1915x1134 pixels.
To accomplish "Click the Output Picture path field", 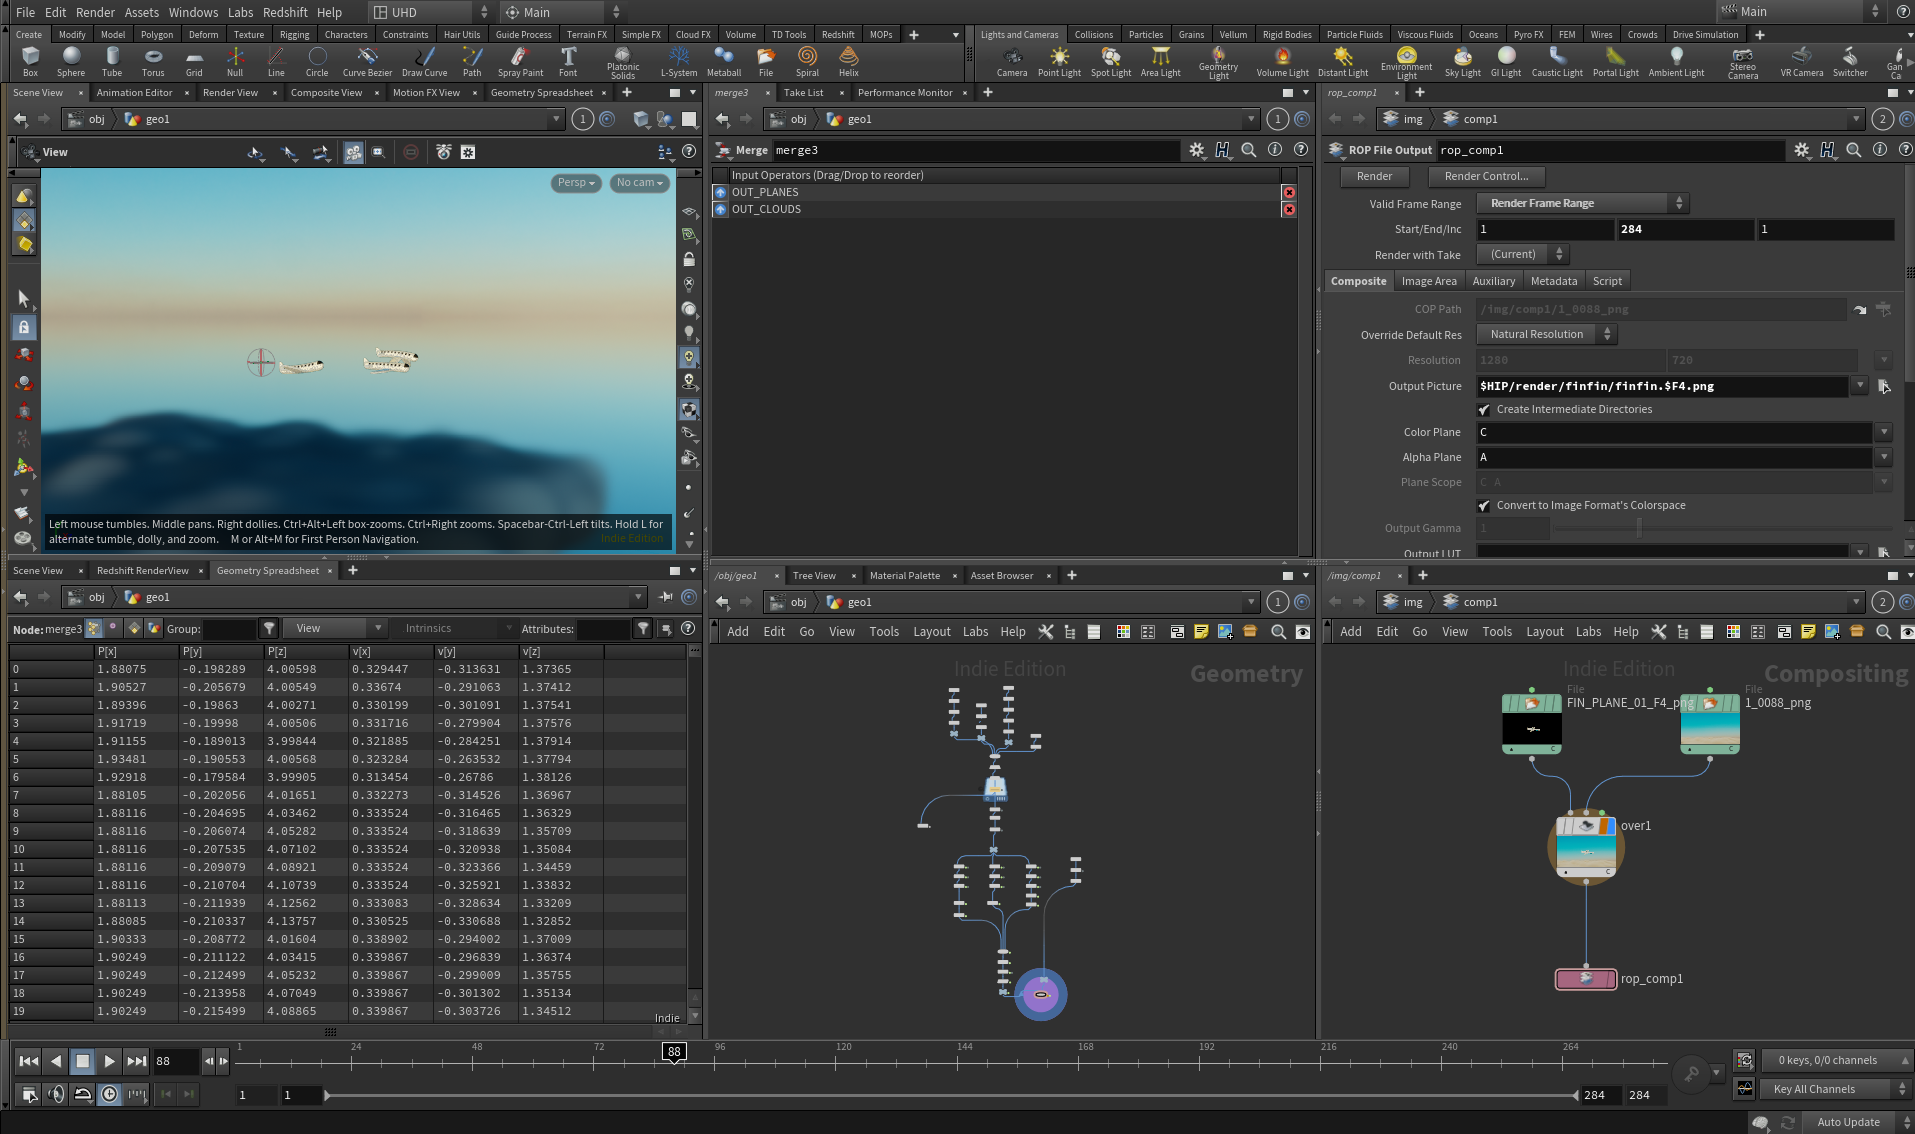I will point(1662,386).
